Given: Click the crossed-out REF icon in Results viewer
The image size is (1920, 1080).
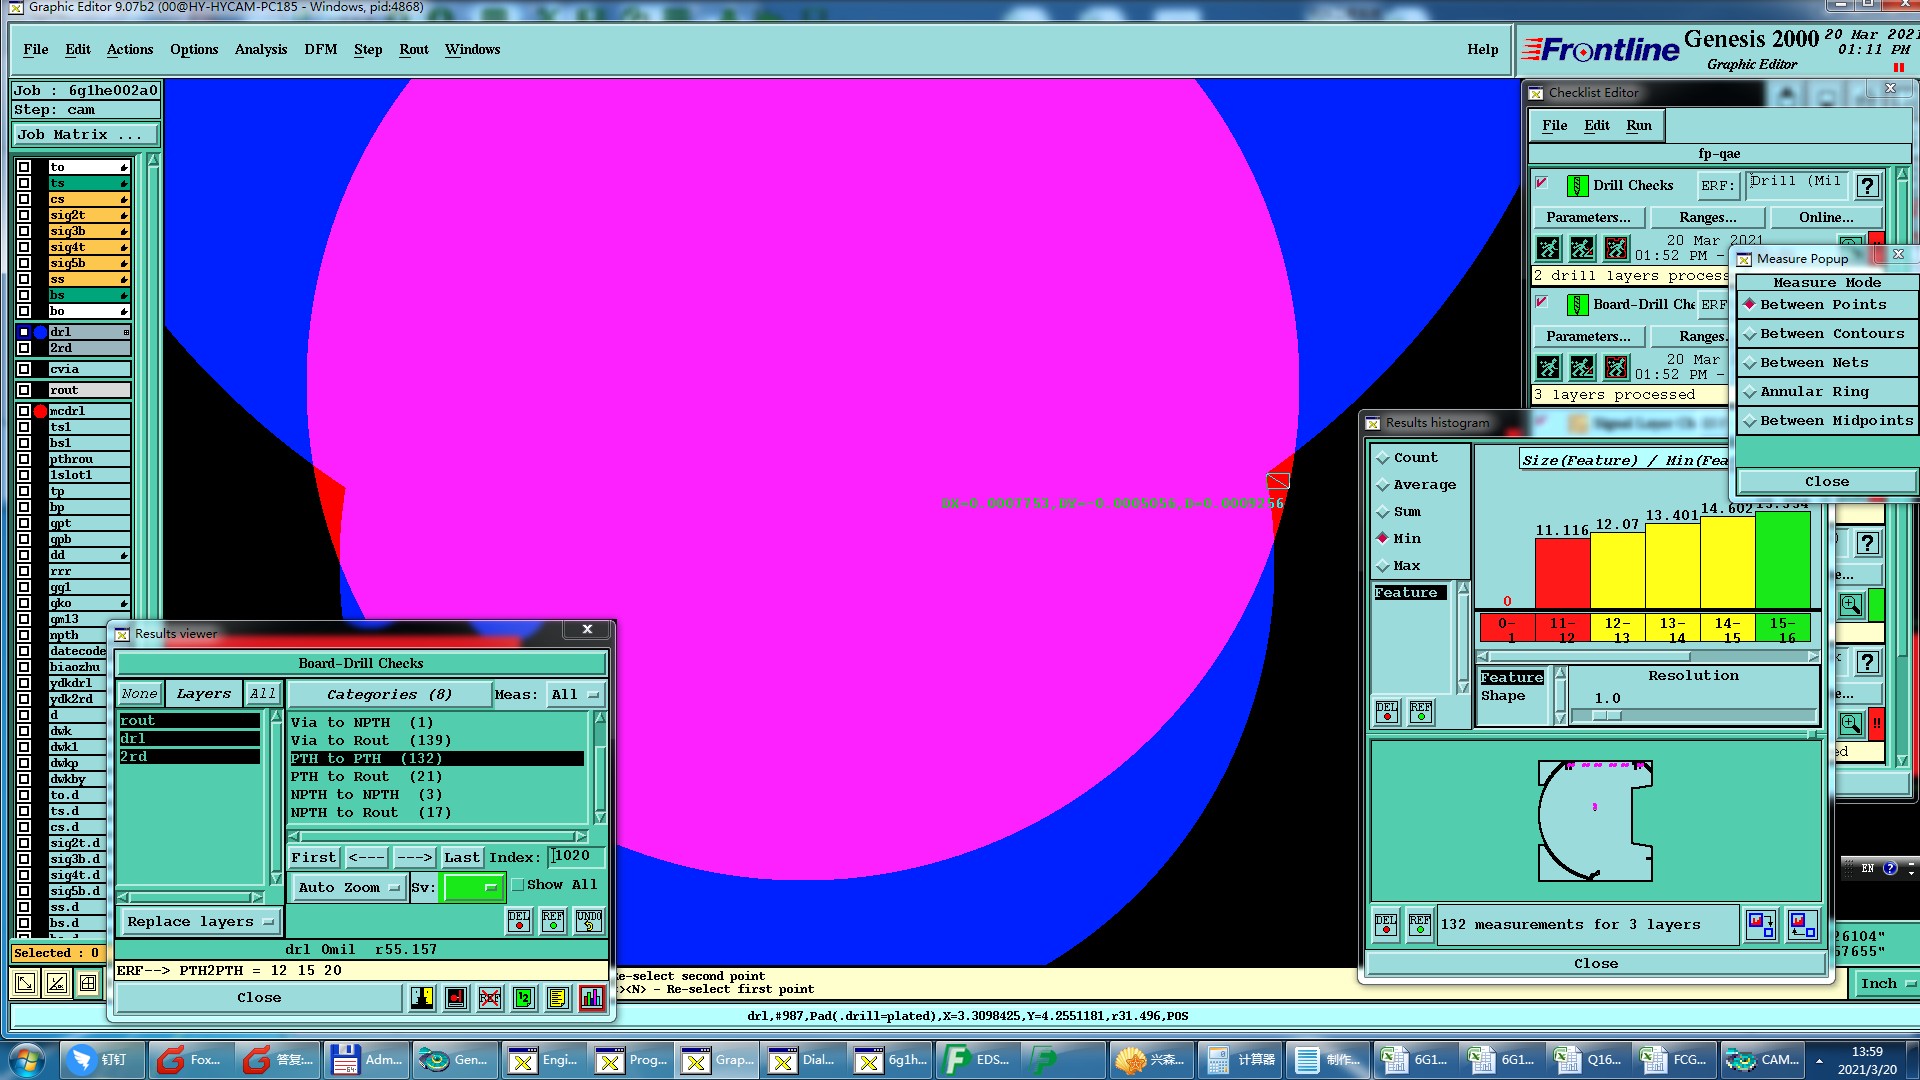Looking at the screenshot, I should tap(490, 998).
